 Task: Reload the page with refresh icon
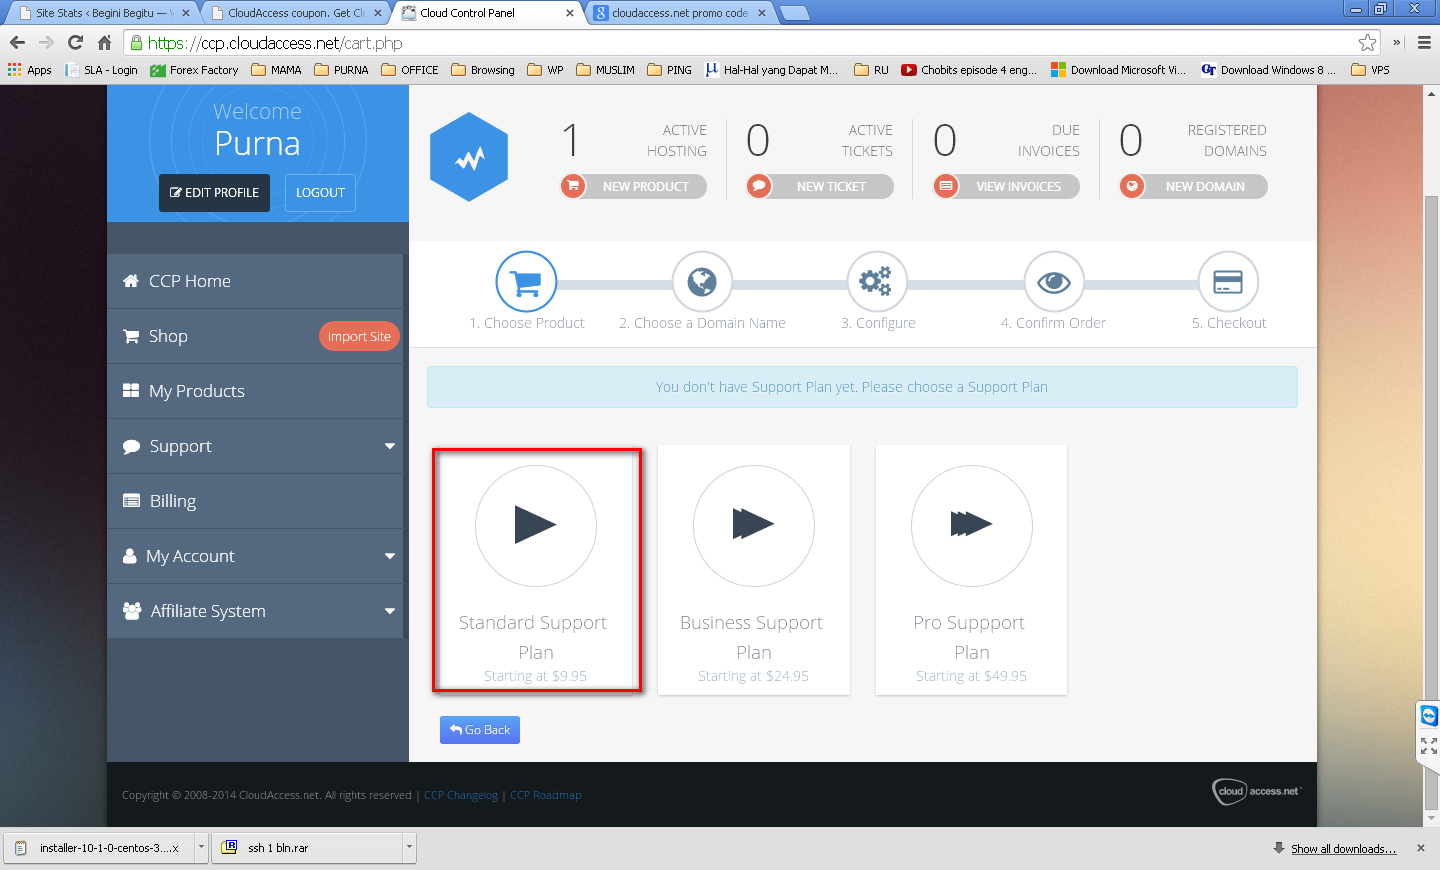75,43
